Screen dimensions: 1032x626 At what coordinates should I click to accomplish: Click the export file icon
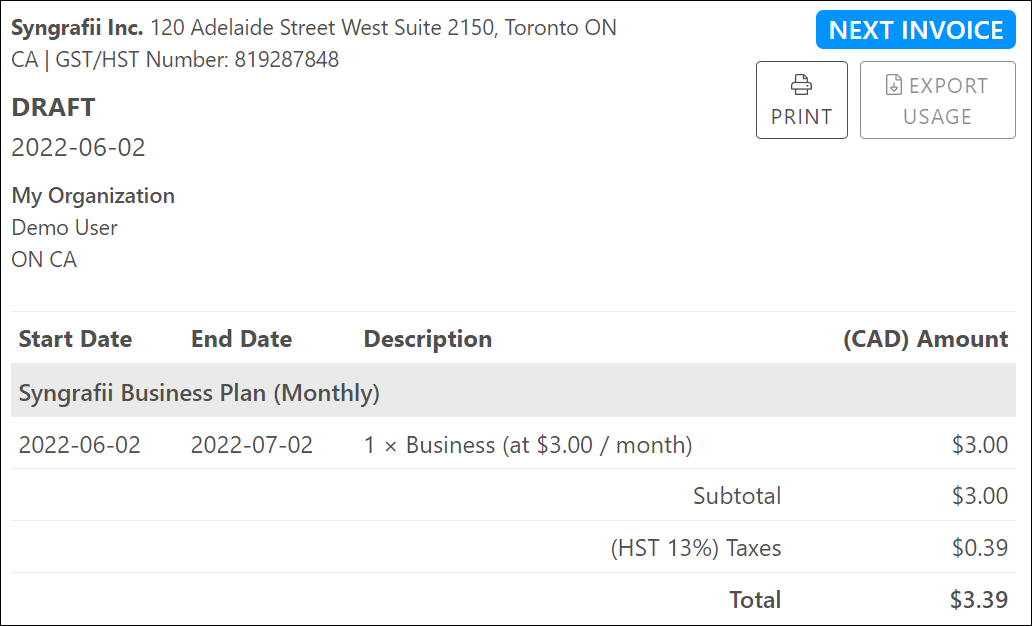pyautogui.click(x=894, y=85)
